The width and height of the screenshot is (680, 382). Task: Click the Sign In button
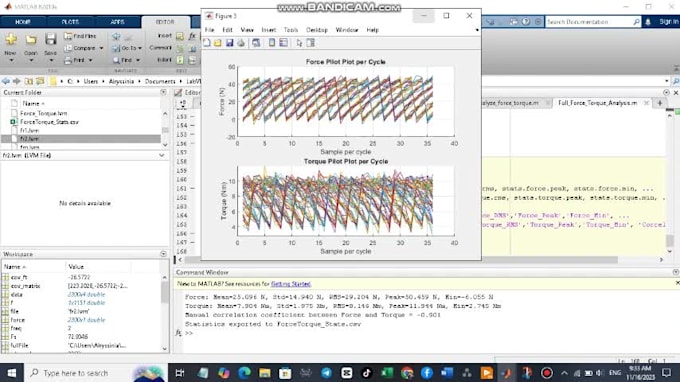668,21
